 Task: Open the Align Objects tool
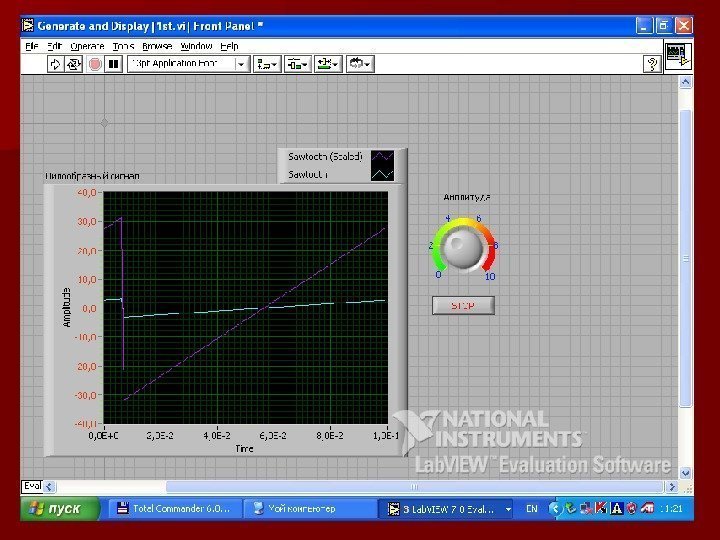tap(267, 64)
